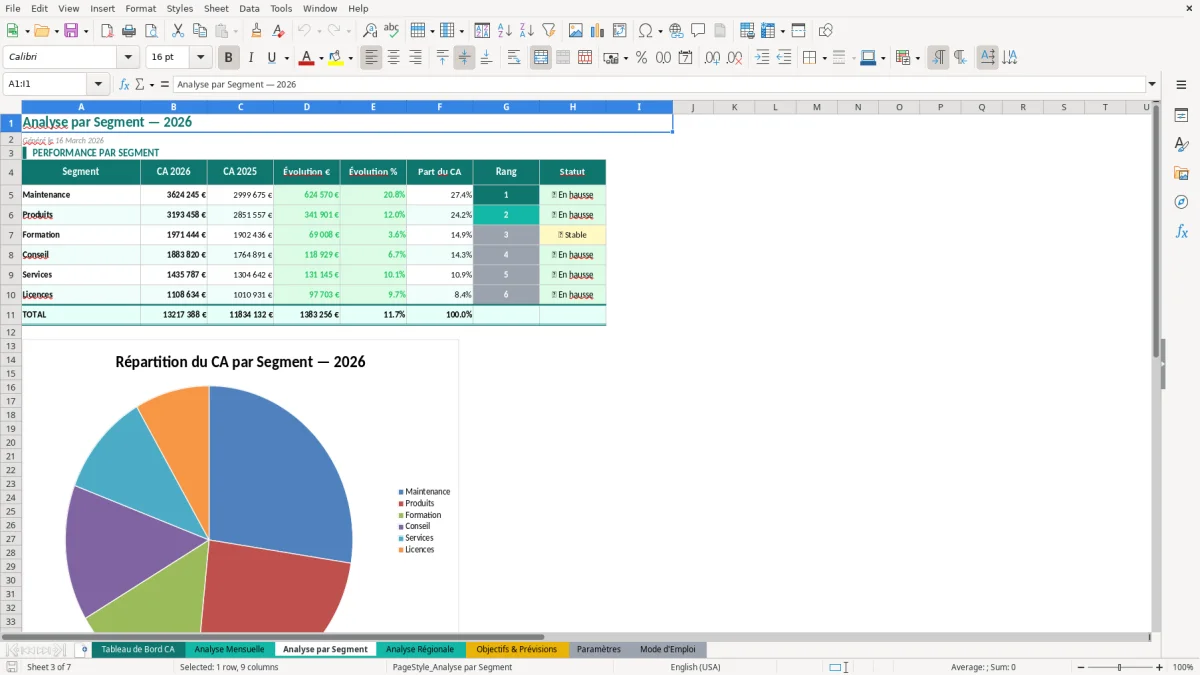Open Print Preview from the toolbar

pyautogui.click(x=151, y=31)
